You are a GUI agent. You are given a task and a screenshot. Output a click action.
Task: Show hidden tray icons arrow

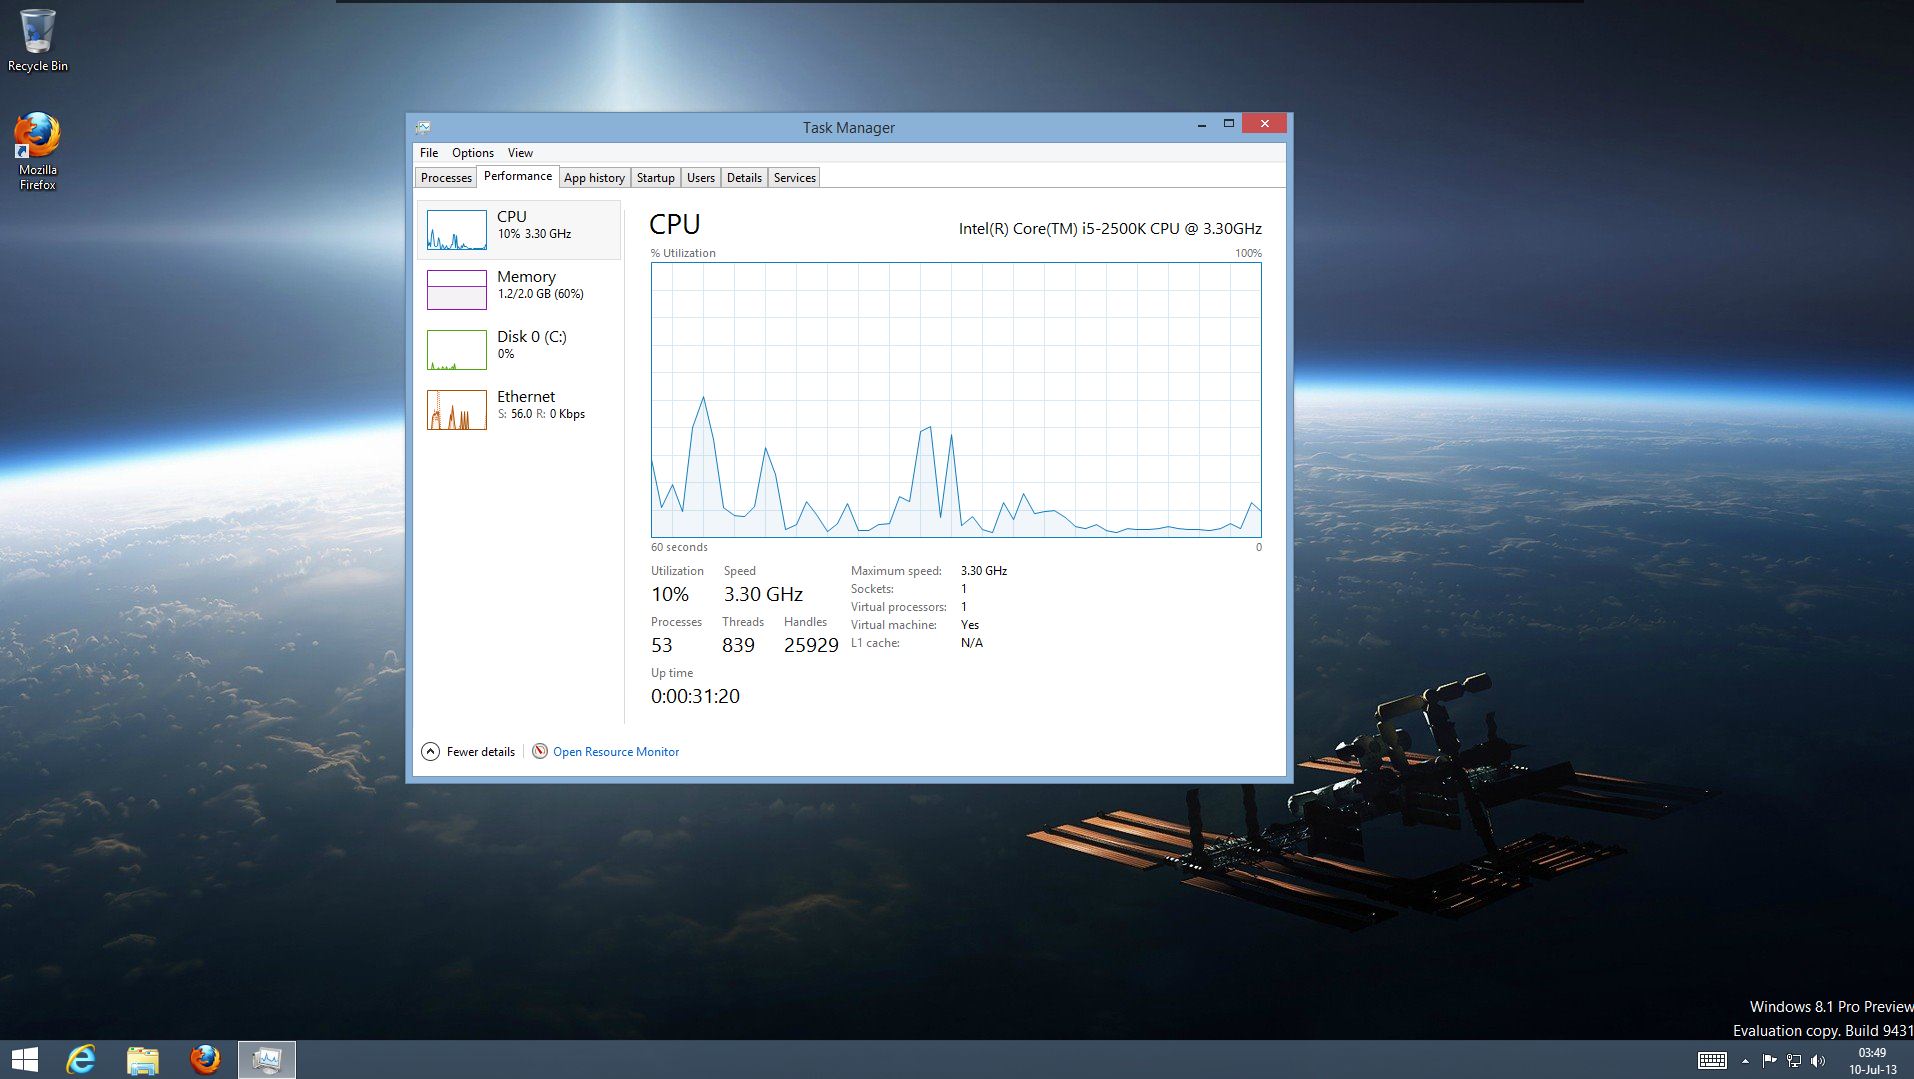coord(1745,1061)
